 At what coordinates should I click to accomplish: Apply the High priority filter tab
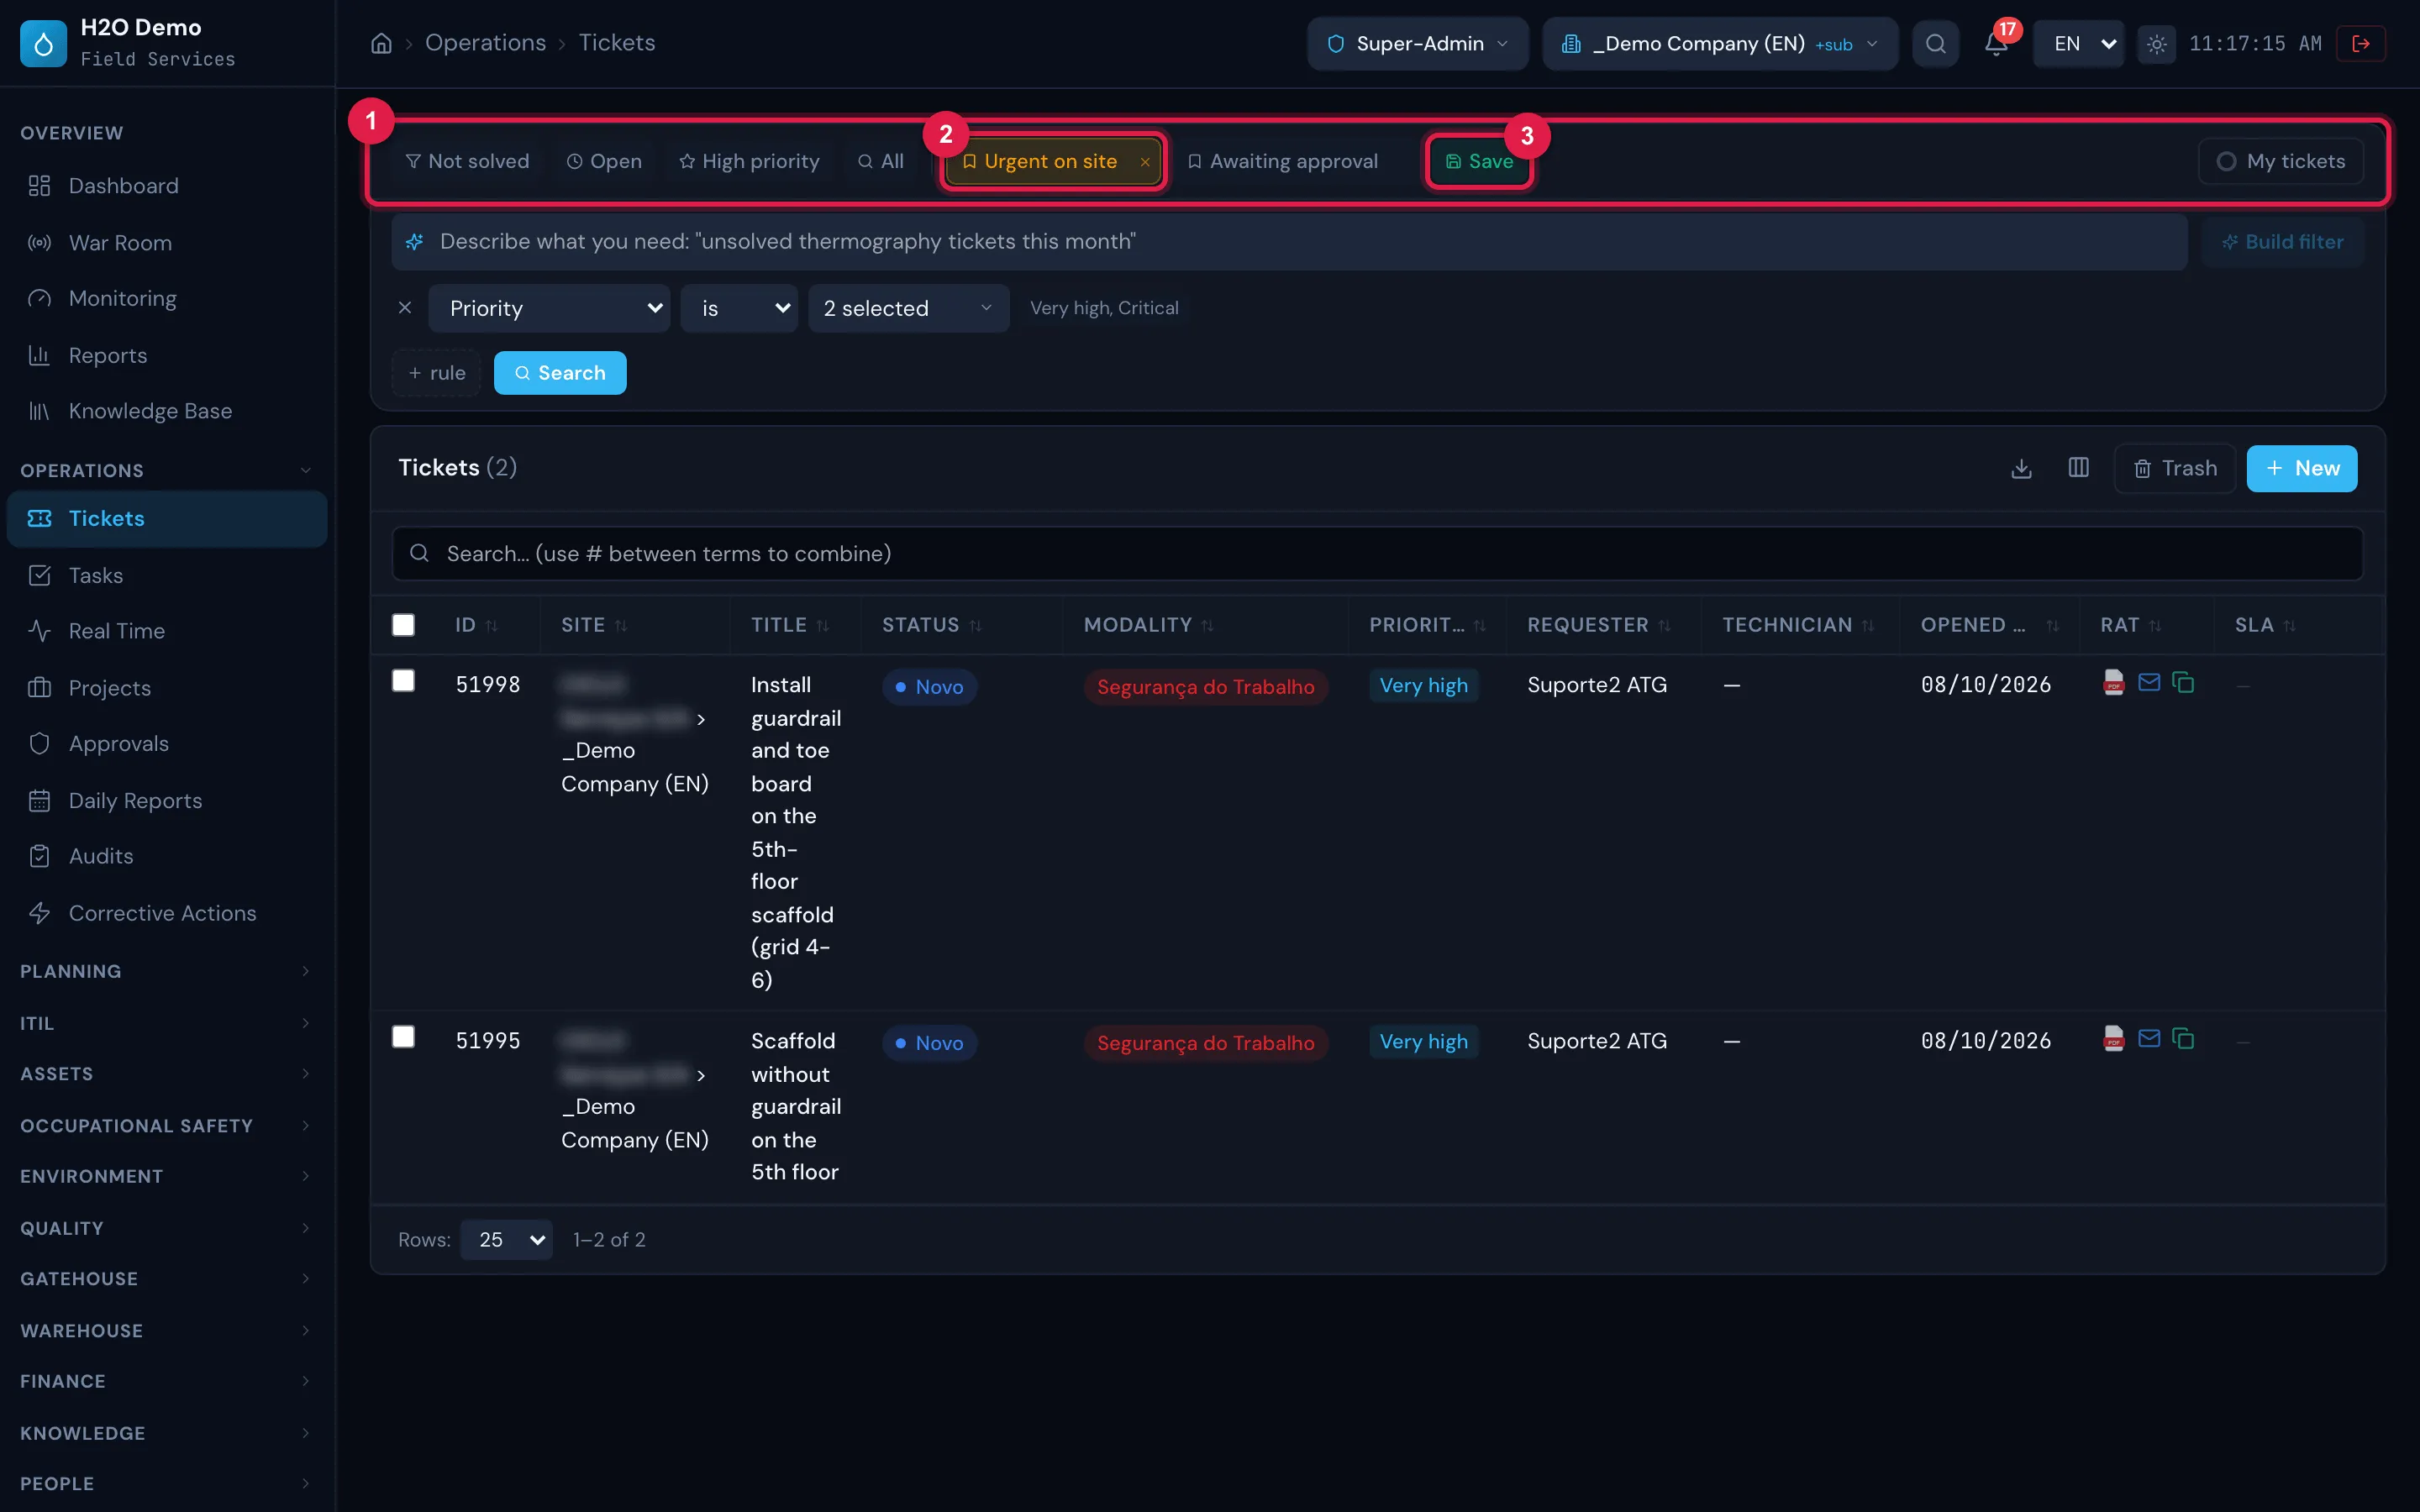tap(749, 162)
